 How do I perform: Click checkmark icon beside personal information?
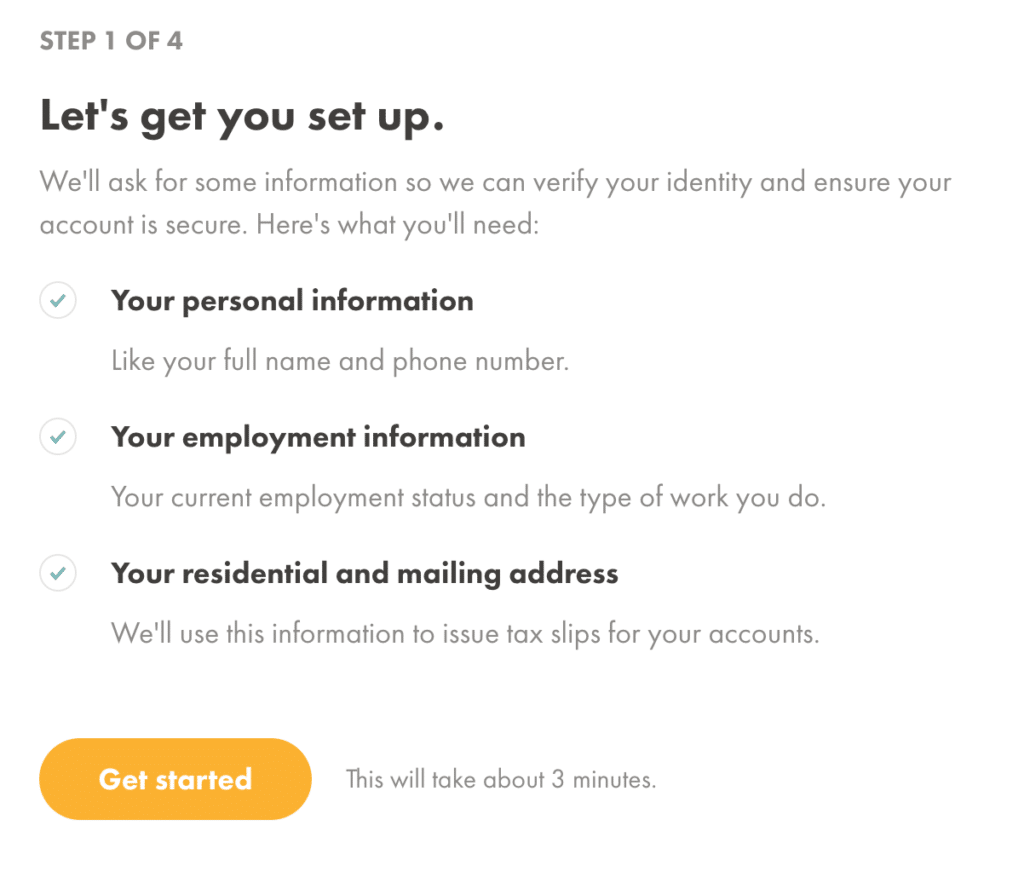point(58,301)
